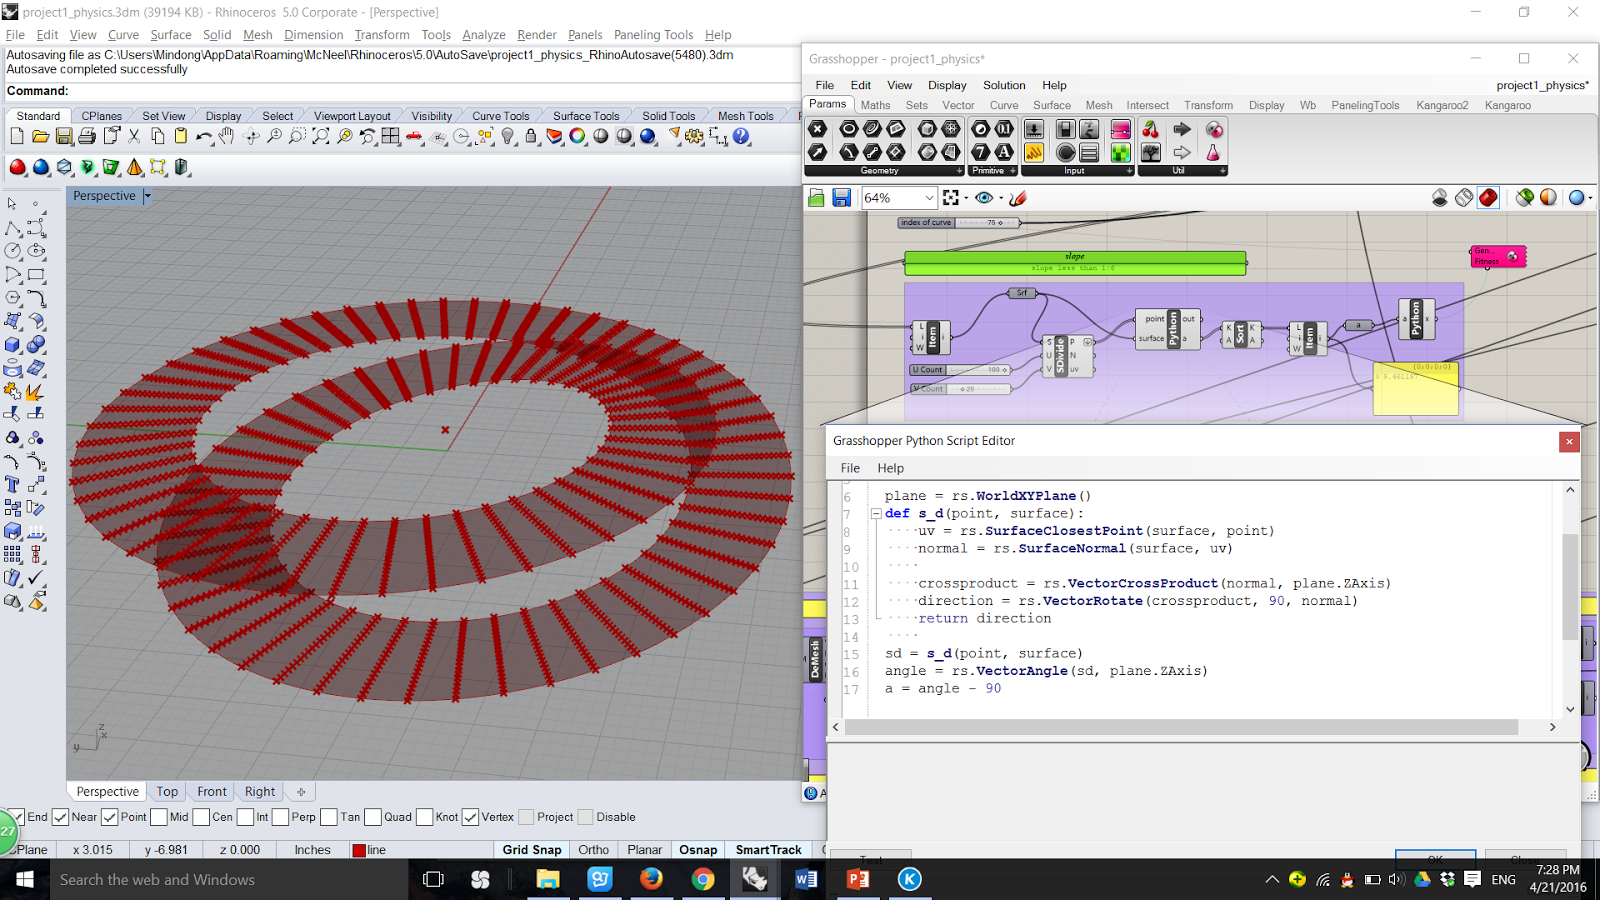Click the index of curve slider on canvas
The height and width of the screenshot is (900, 1600).
point(958,223)
